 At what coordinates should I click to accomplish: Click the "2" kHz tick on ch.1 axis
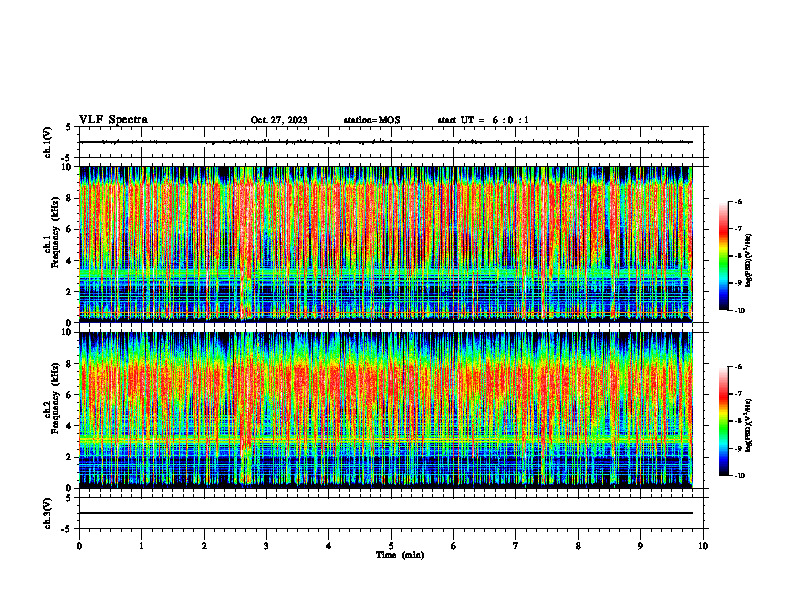tap(70, 291)
